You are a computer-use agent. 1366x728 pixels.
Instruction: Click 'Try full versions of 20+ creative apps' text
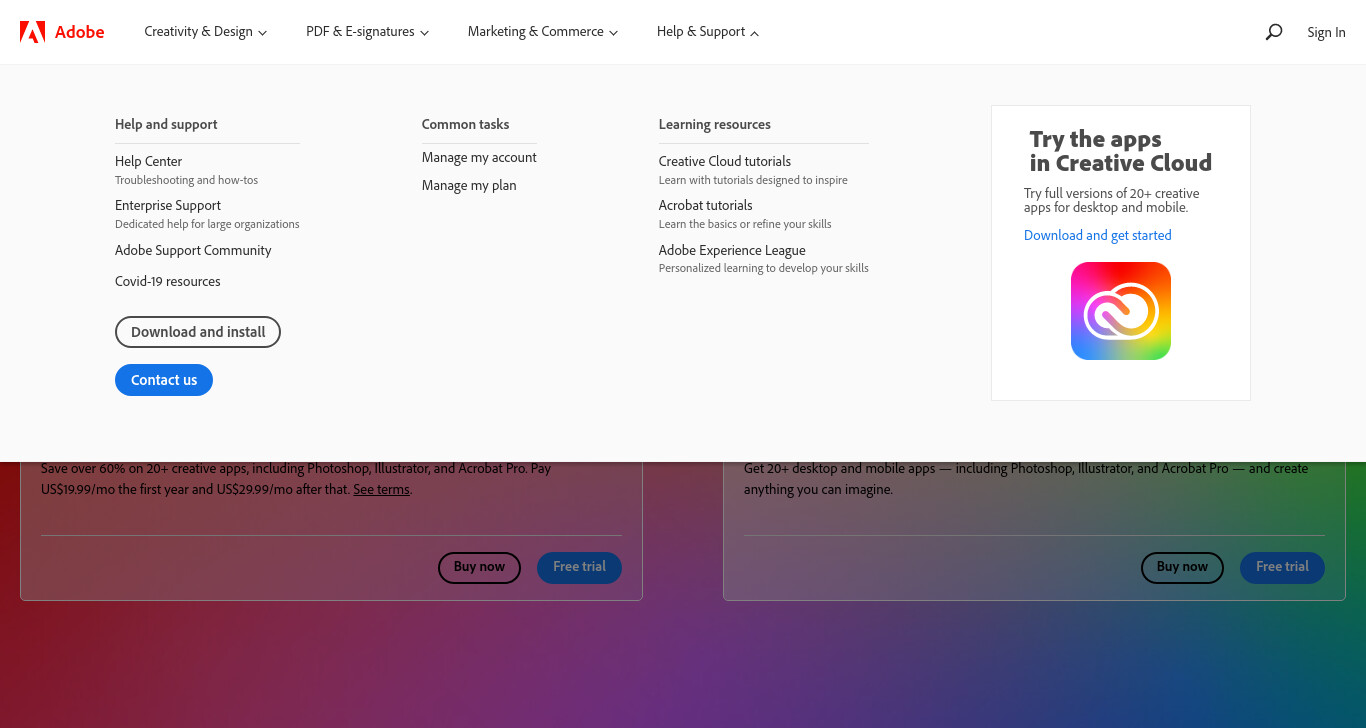(x=1111, y=200)
